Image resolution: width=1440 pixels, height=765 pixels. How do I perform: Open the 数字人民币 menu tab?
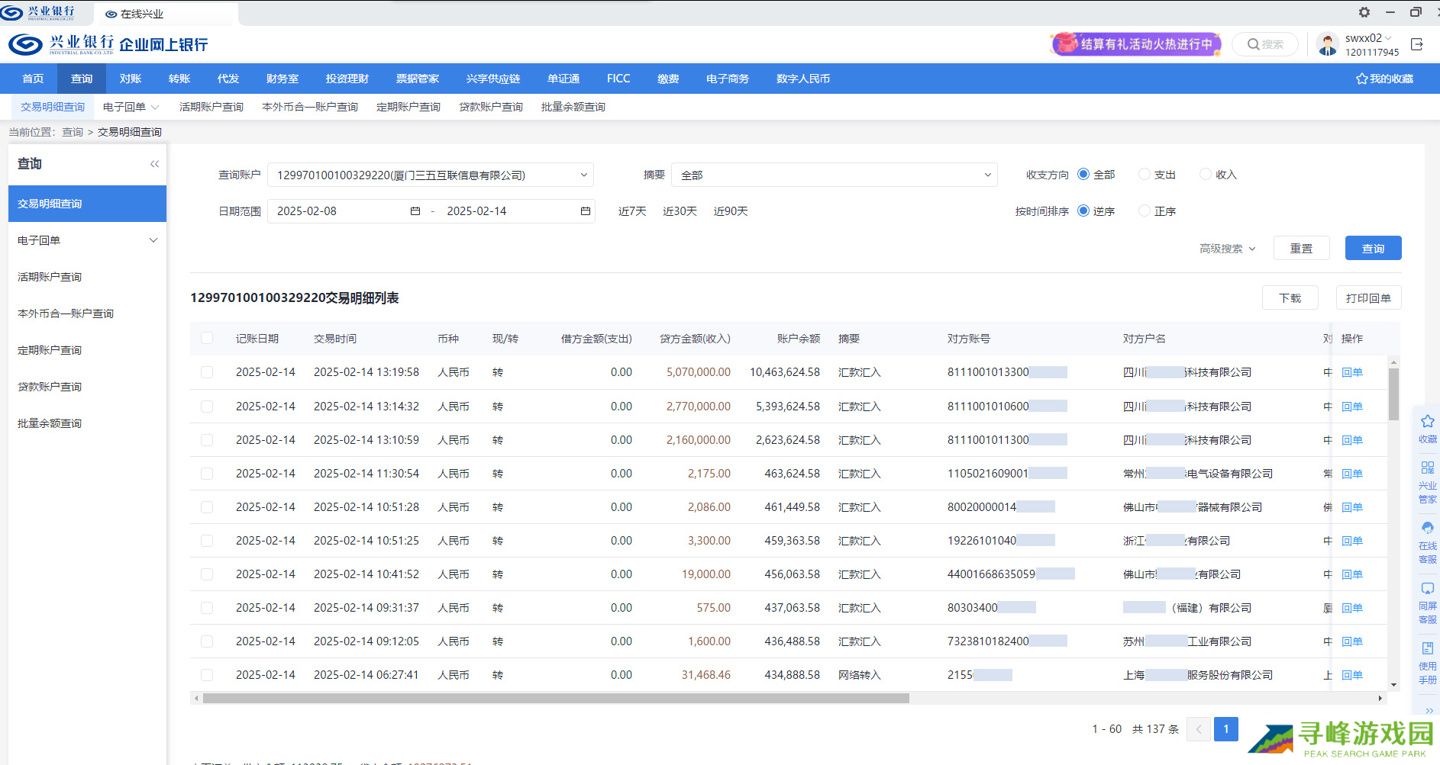[803, 79]
